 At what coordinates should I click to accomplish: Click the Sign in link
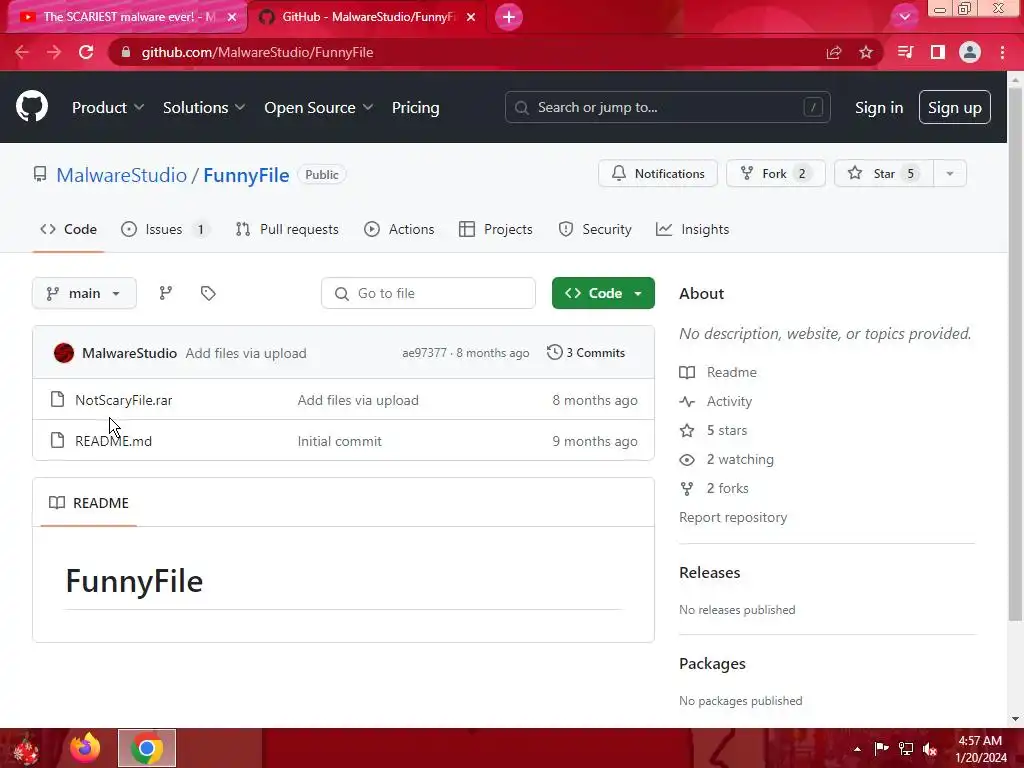tap(879, 108)
